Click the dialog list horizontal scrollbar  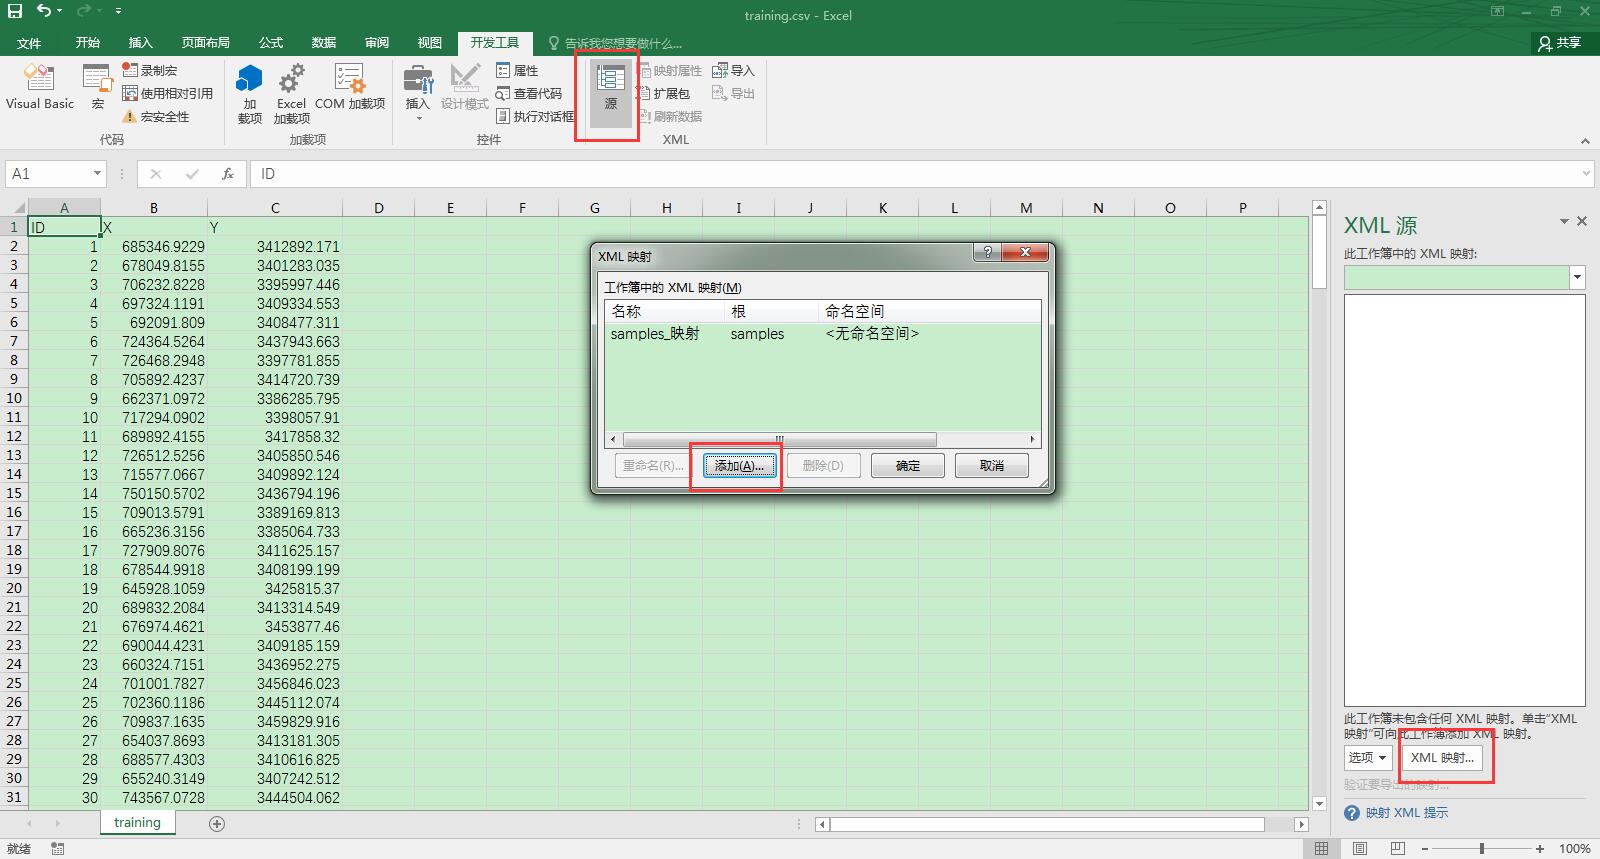pyautogui.click(x=779, y=439)
